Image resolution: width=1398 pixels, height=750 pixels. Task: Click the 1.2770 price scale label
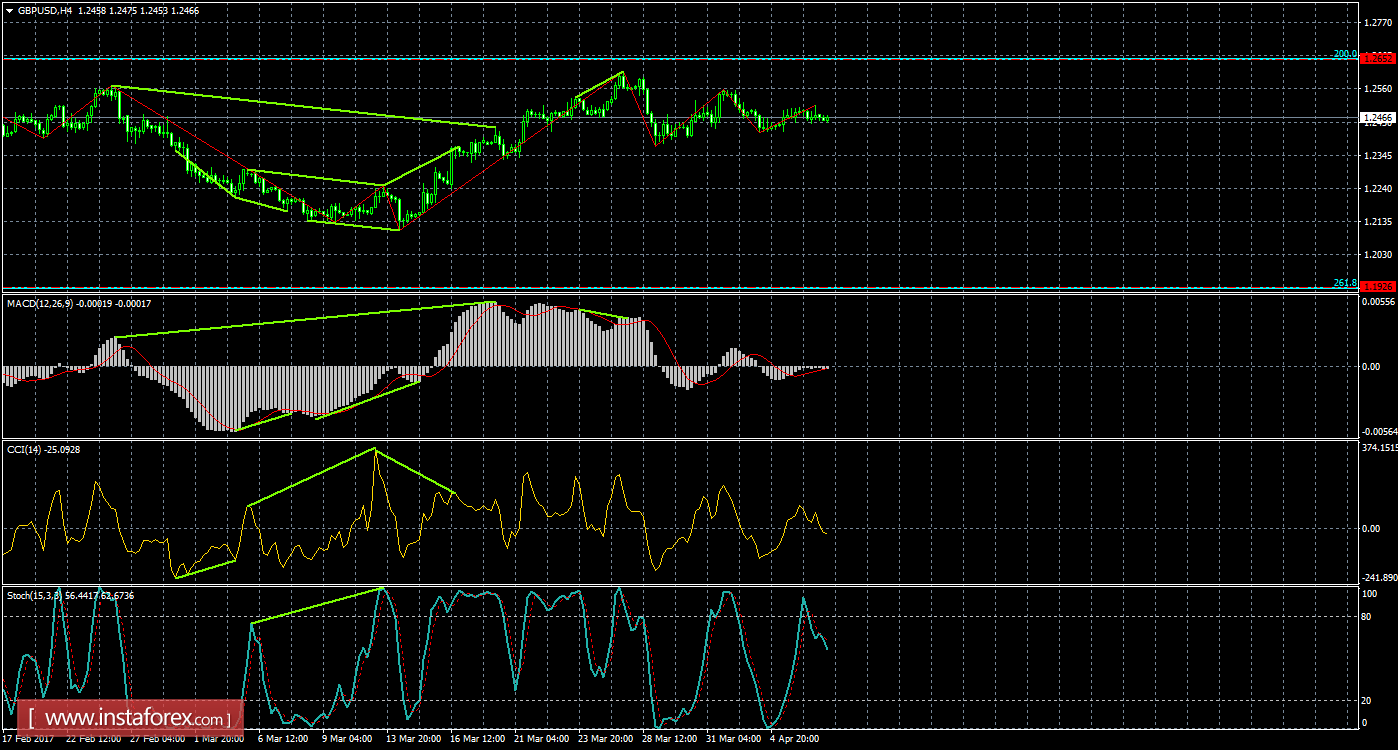click(x=1376, y=21)
